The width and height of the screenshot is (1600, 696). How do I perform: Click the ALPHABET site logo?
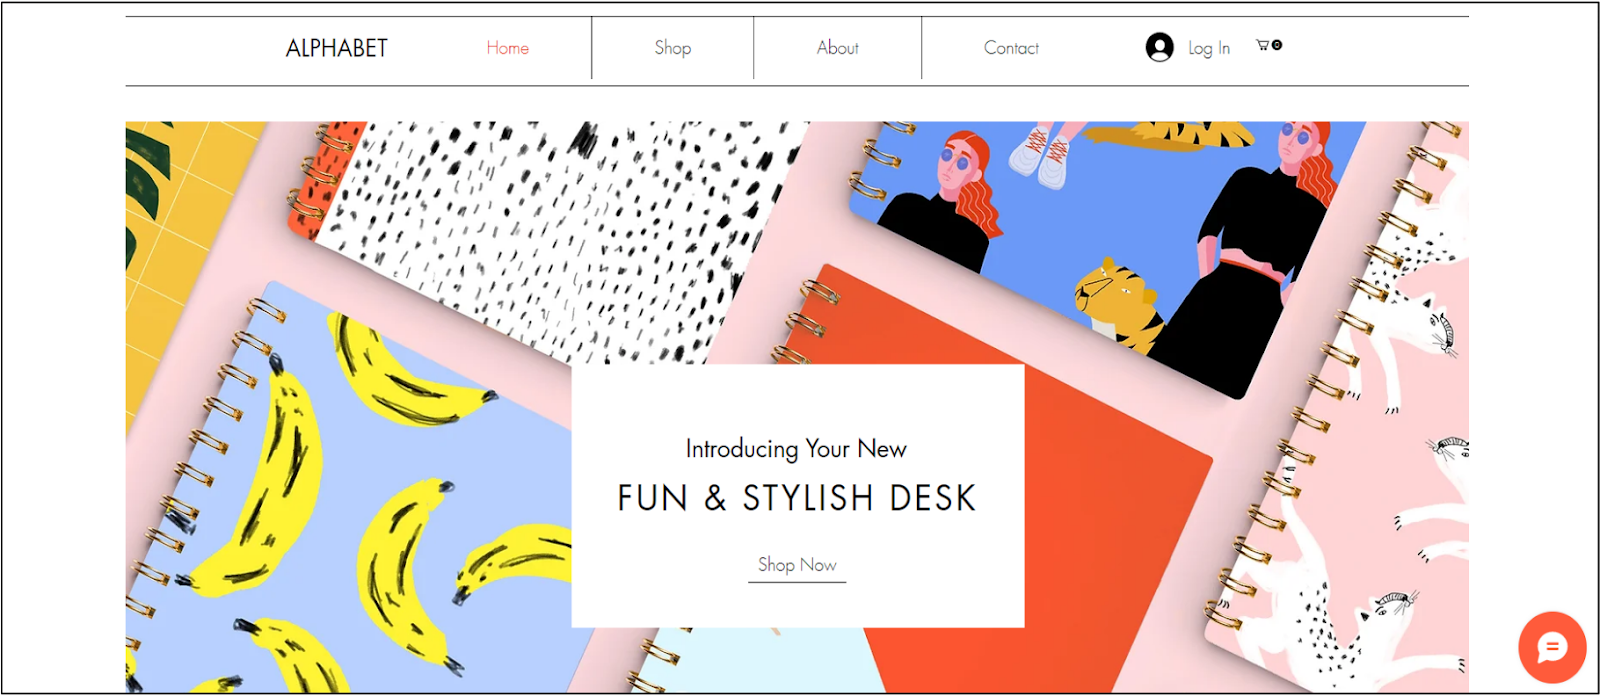pos(337,48)
